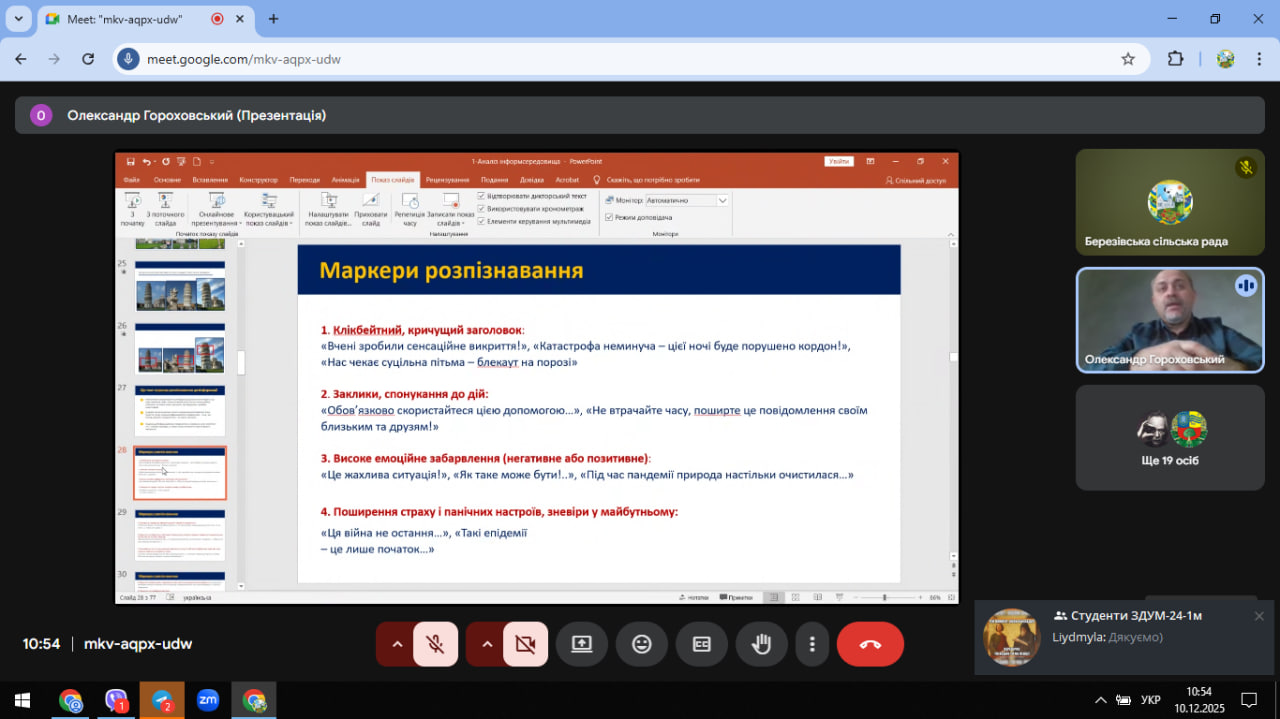Viewport: 1280px width, 719px height.
Task: Open Zoom from the Windows taskbar
Action: click(207, 700)
